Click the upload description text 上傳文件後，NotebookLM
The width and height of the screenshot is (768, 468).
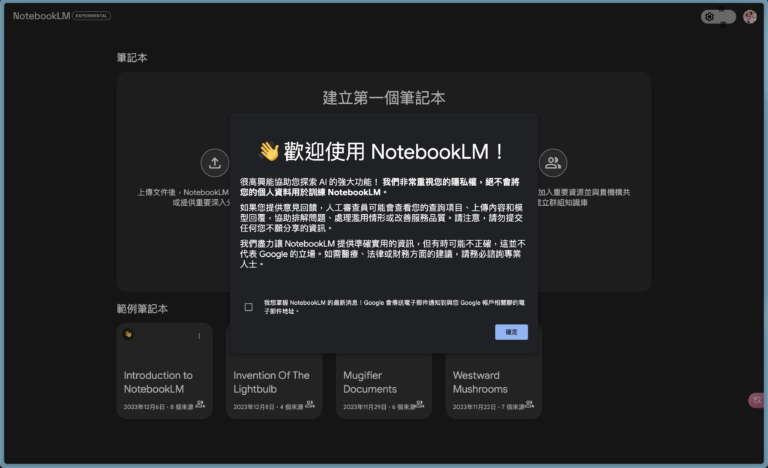coord(183,197)
